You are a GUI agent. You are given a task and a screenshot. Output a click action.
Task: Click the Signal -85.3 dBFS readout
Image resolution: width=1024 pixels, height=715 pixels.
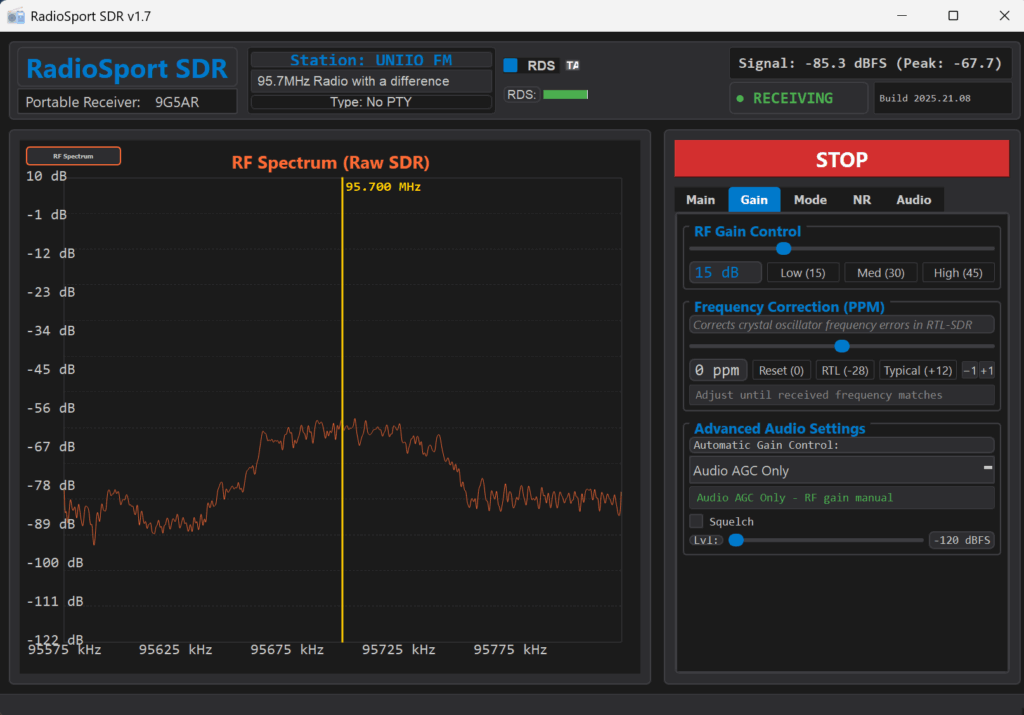click(x=870, y=63)
